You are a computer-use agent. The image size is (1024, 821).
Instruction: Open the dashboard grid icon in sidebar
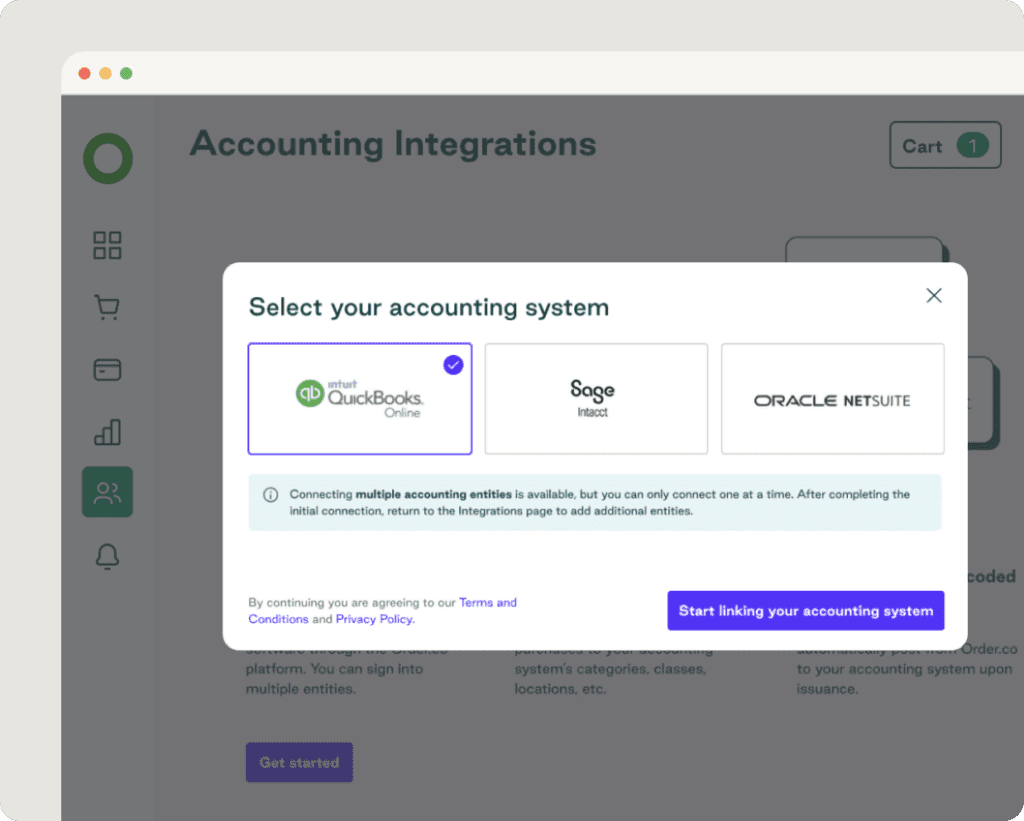(x=107, y=245)
